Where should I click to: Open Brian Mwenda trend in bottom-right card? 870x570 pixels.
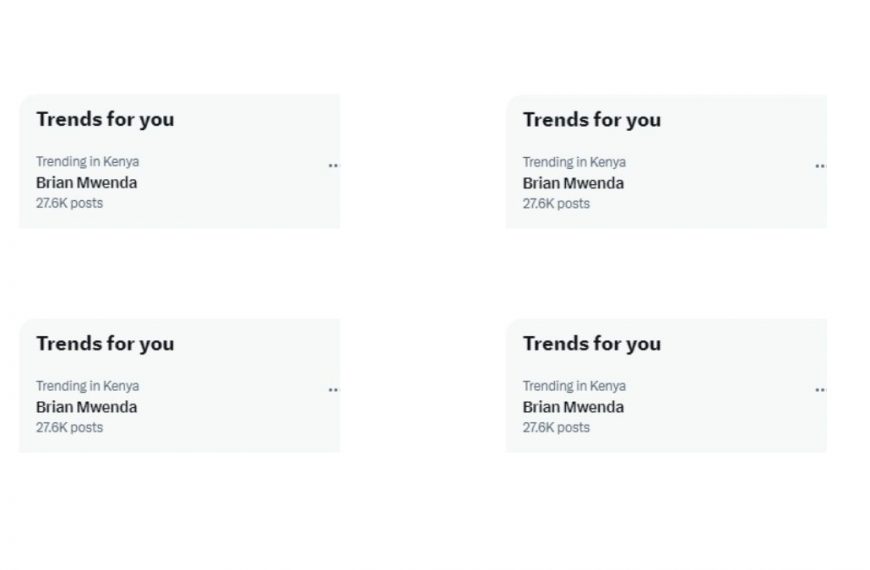(573, 407)
